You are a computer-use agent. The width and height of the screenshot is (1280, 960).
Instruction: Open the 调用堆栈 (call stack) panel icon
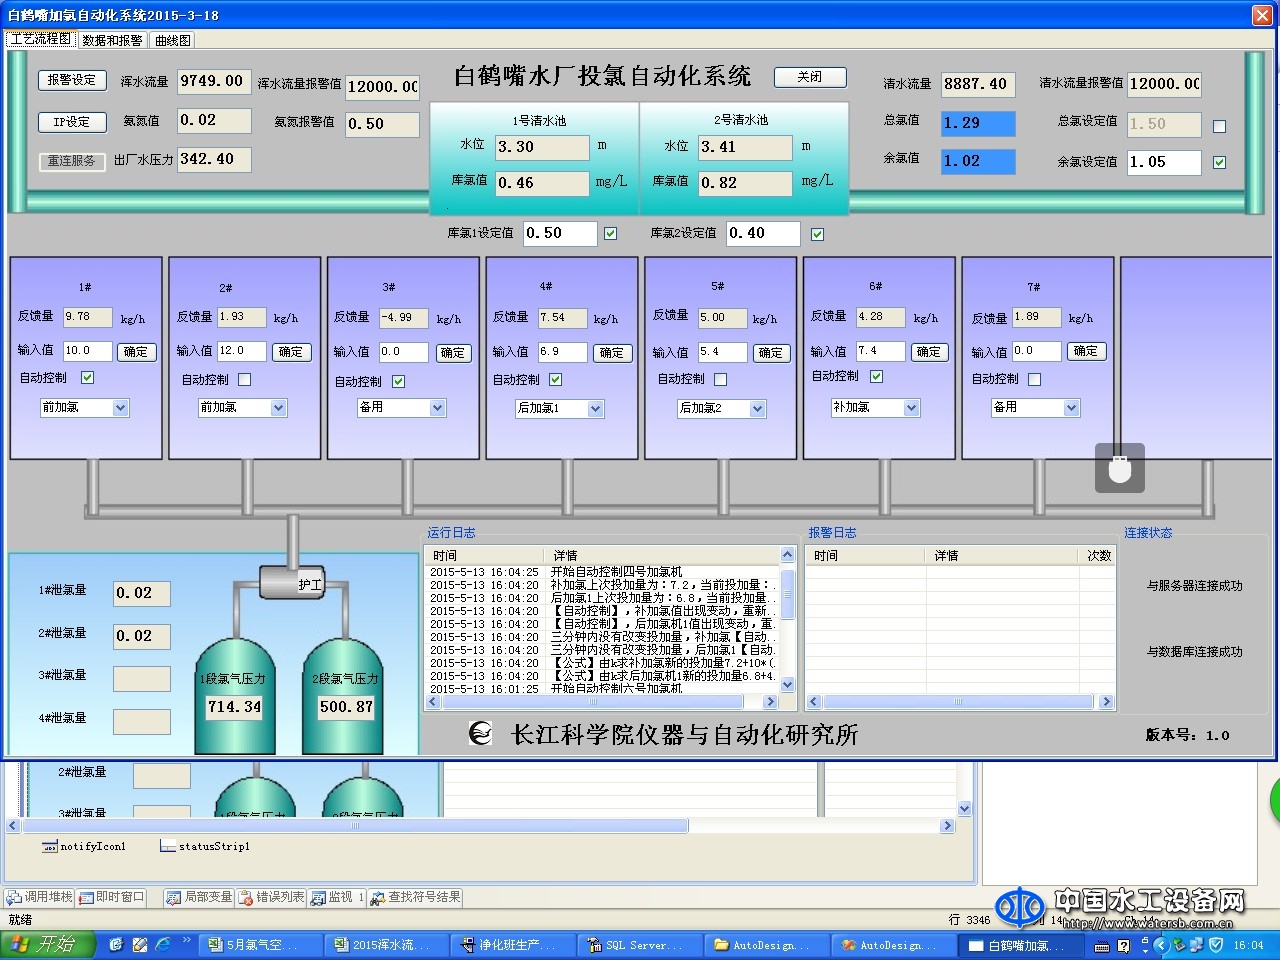38,897
